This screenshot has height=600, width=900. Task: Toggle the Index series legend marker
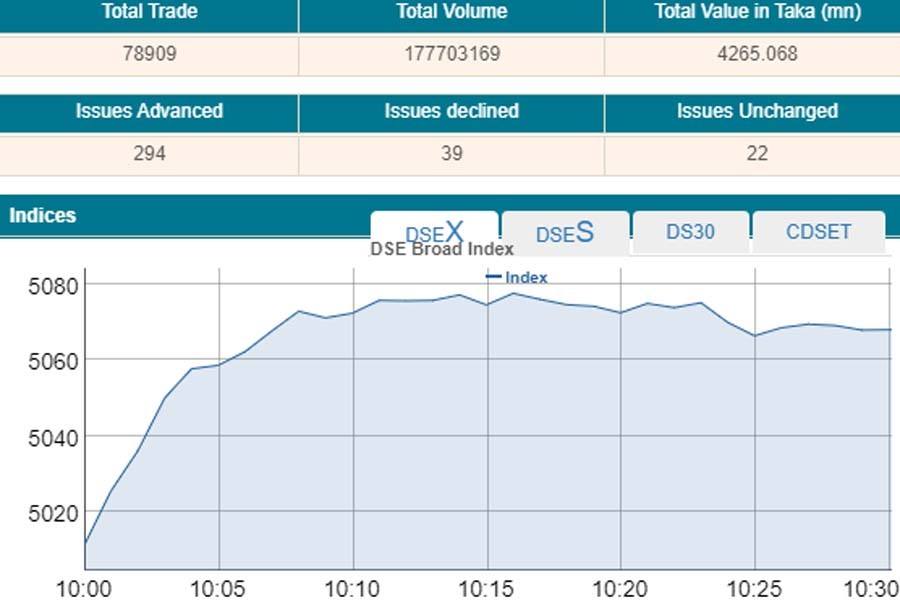pyautogui.click(x=517, y=278)
